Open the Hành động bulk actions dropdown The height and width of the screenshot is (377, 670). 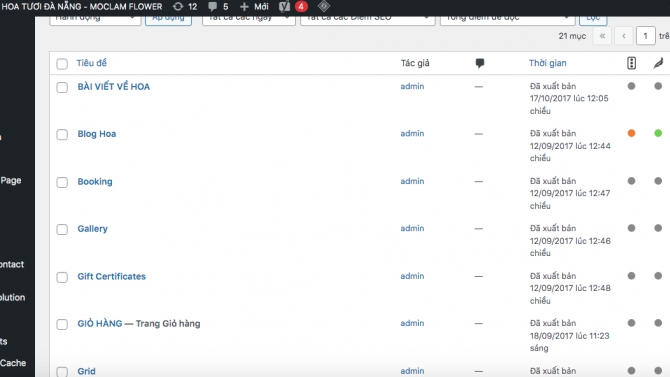(x=95, y=20)
